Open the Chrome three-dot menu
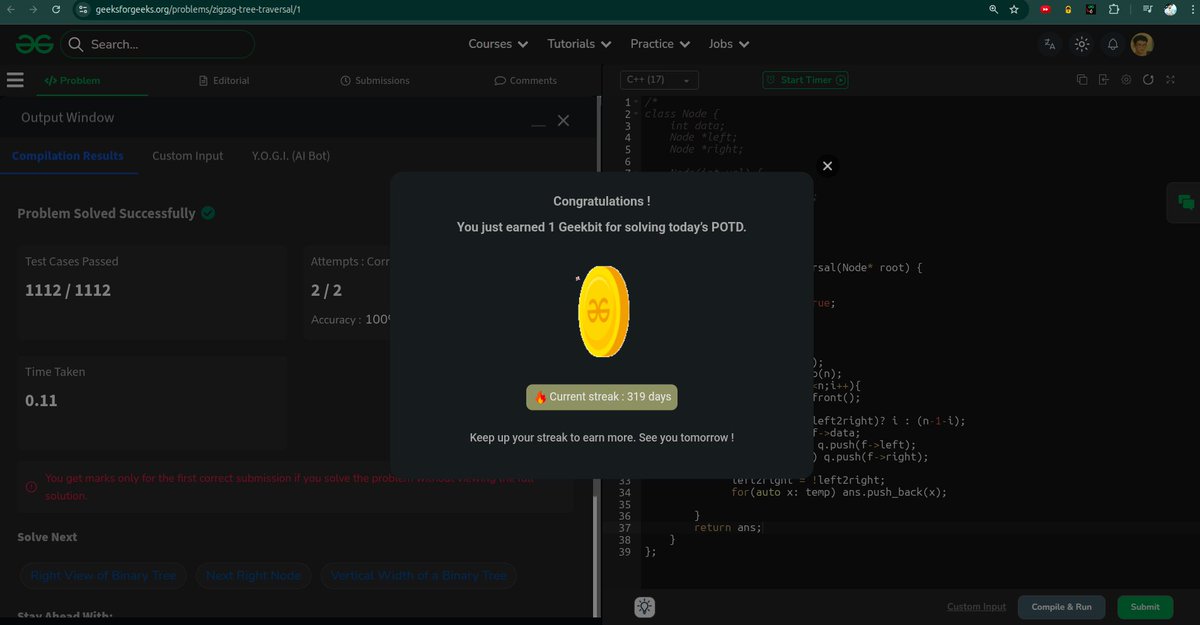1200x625 pixels. [1191, 9]
